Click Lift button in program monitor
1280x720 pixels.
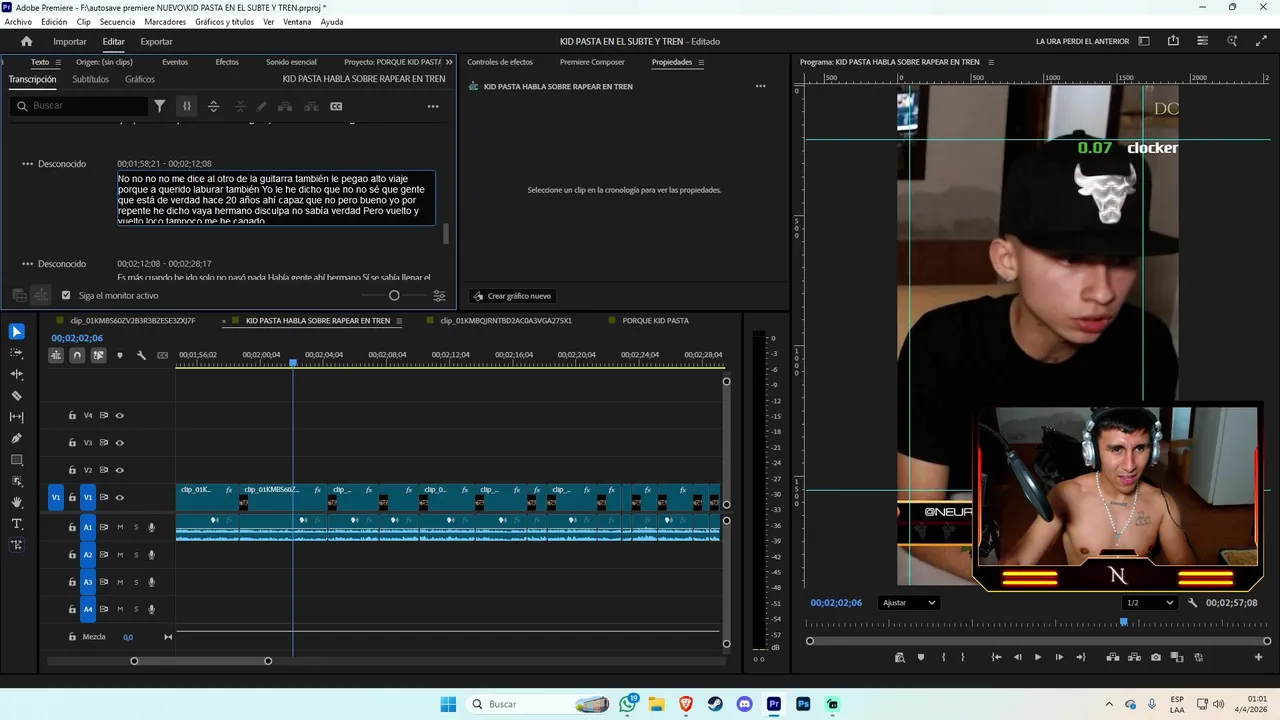point(1112,657)
